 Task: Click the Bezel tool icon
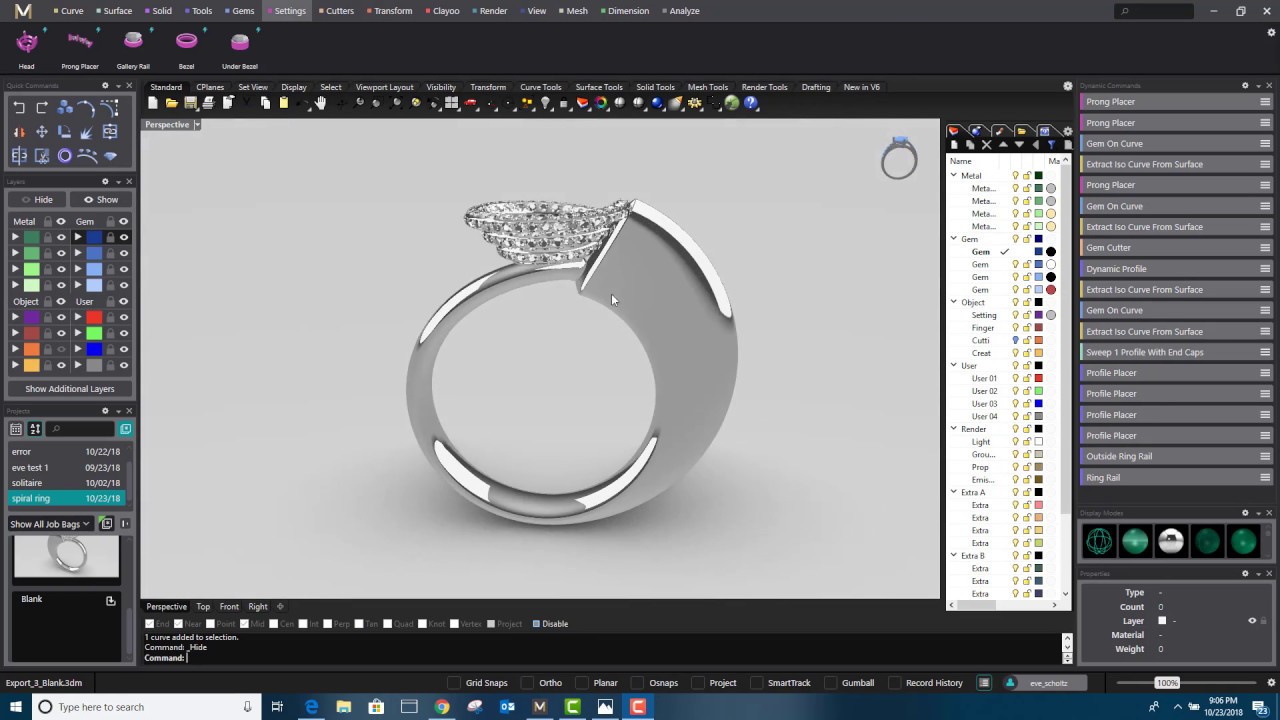186,41
